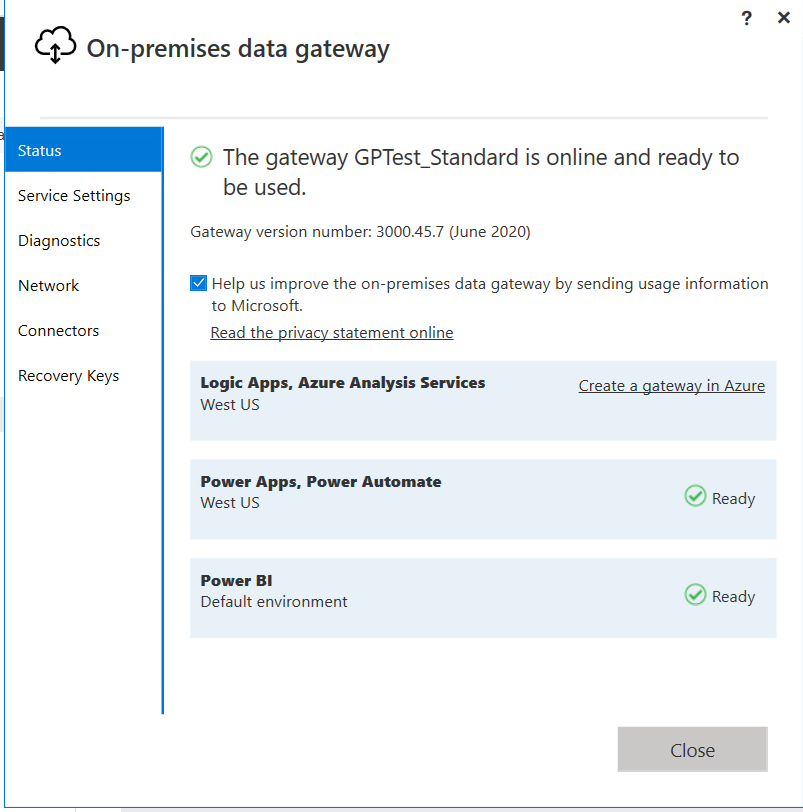Click the Power BI heading
The height and width of the screenshot is (812, 803).
(236, 581)
